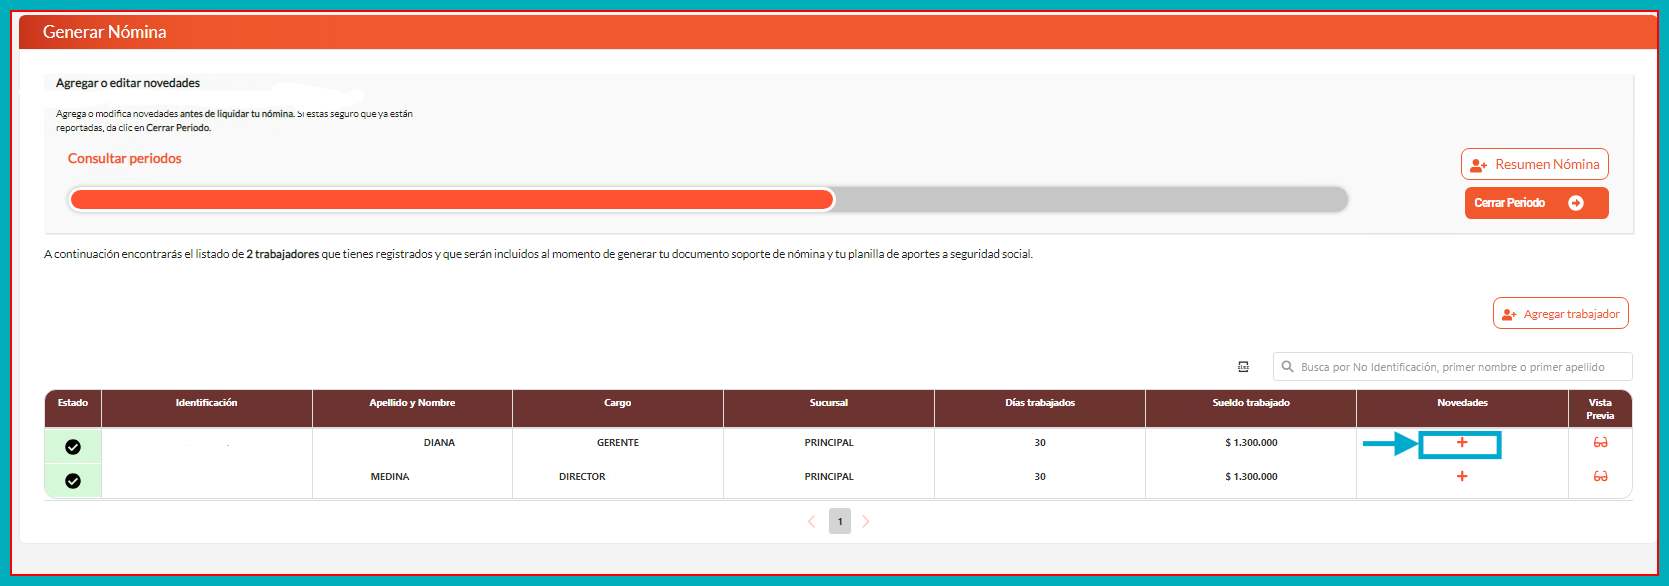The image size is (1669, 586).
Task: Click the person icon in Resumen Nómina
Action: 1478,165
